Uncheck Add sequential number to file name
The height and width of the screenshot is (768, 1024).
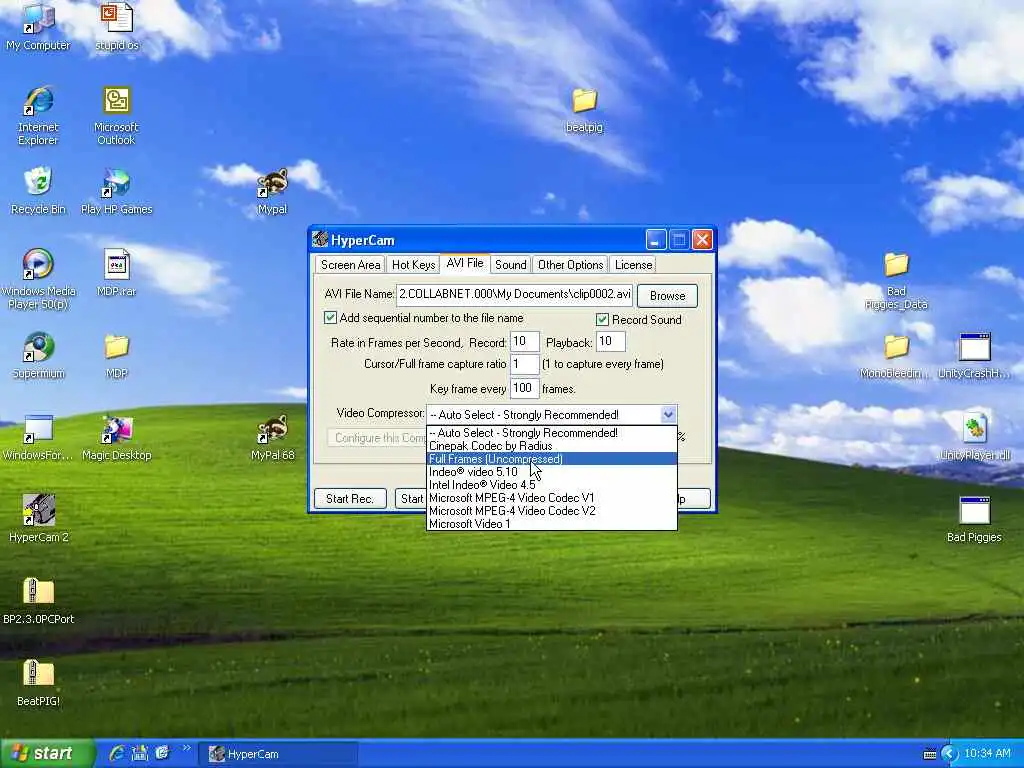tap(330, 318)
